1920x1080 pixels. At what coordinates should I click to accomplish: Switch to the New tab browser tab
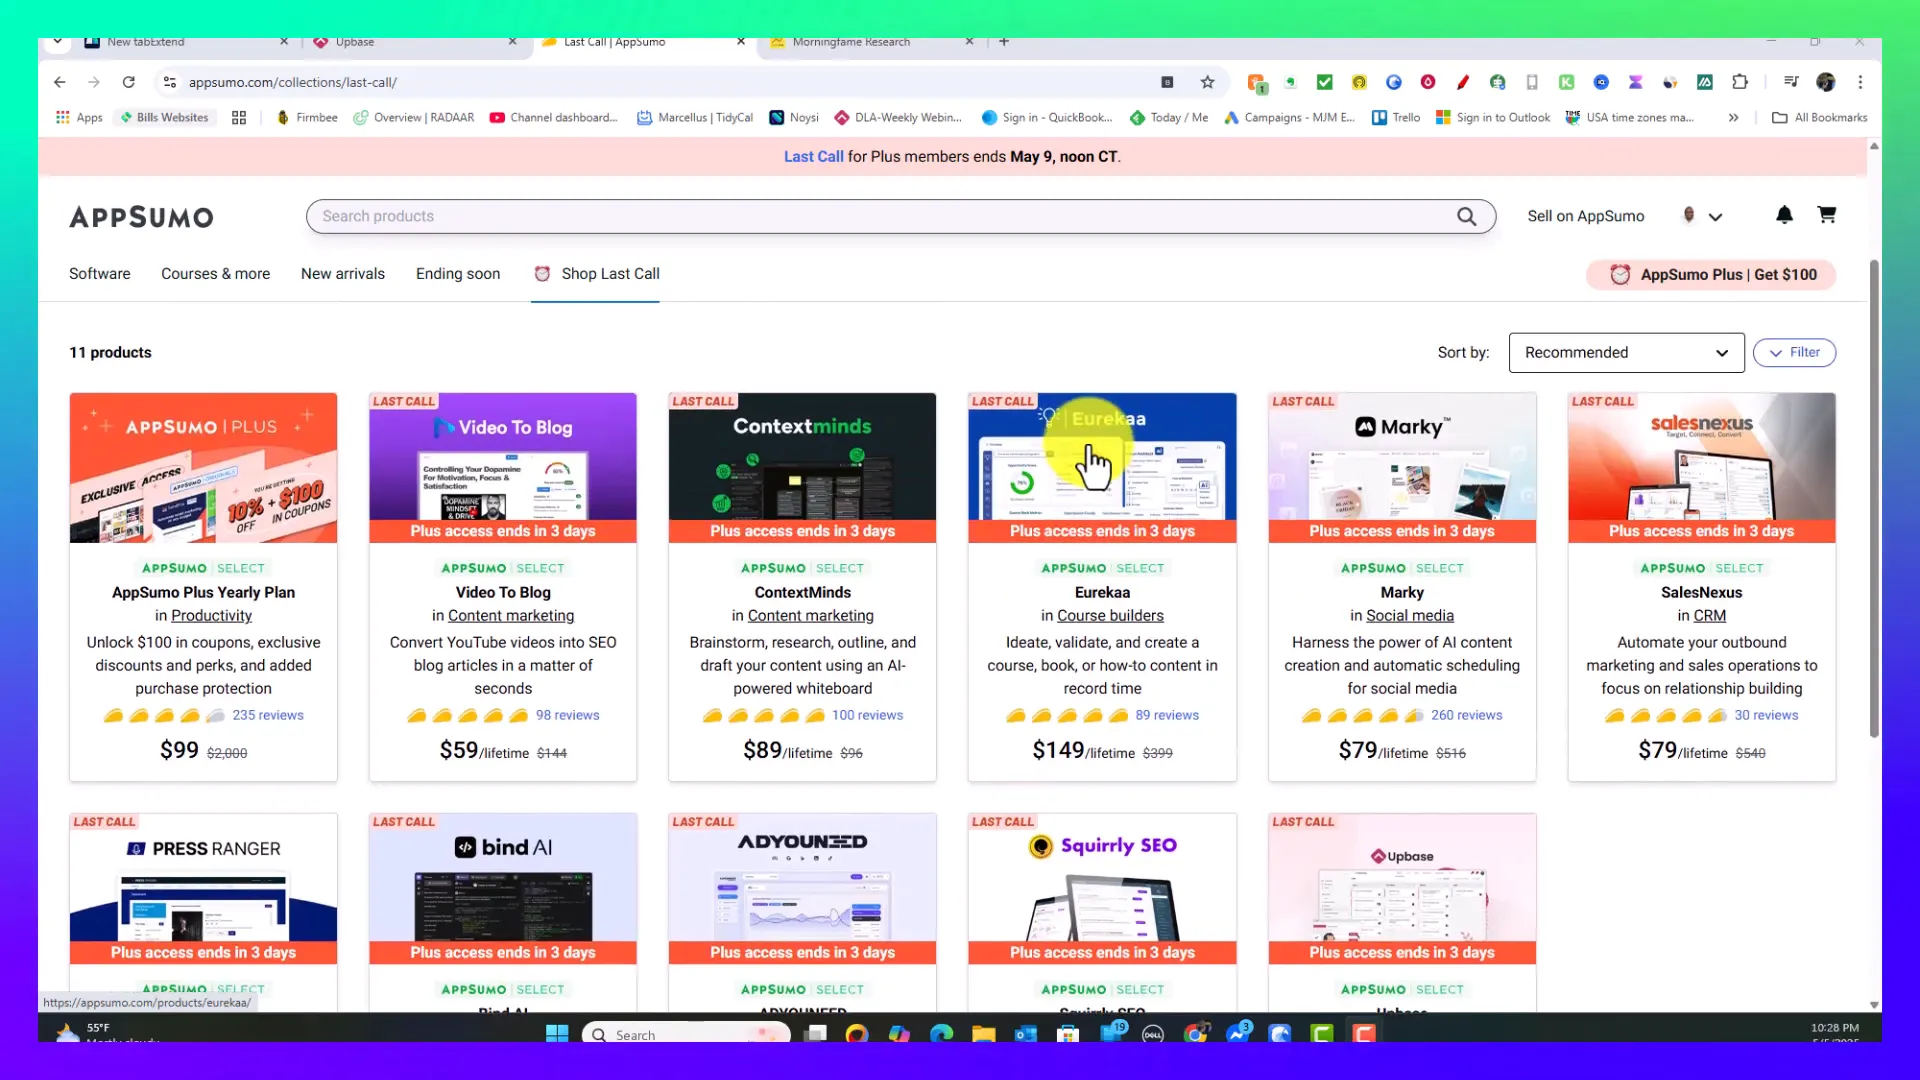pos(185,42)
